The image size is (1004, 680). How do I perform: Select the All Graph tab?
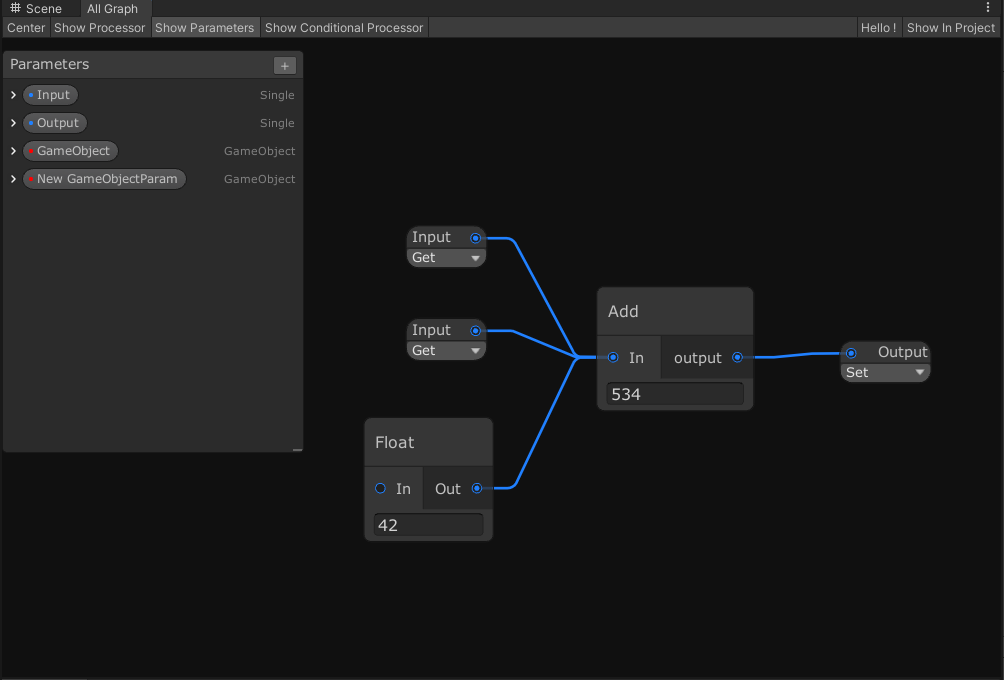tap(112, 9)
